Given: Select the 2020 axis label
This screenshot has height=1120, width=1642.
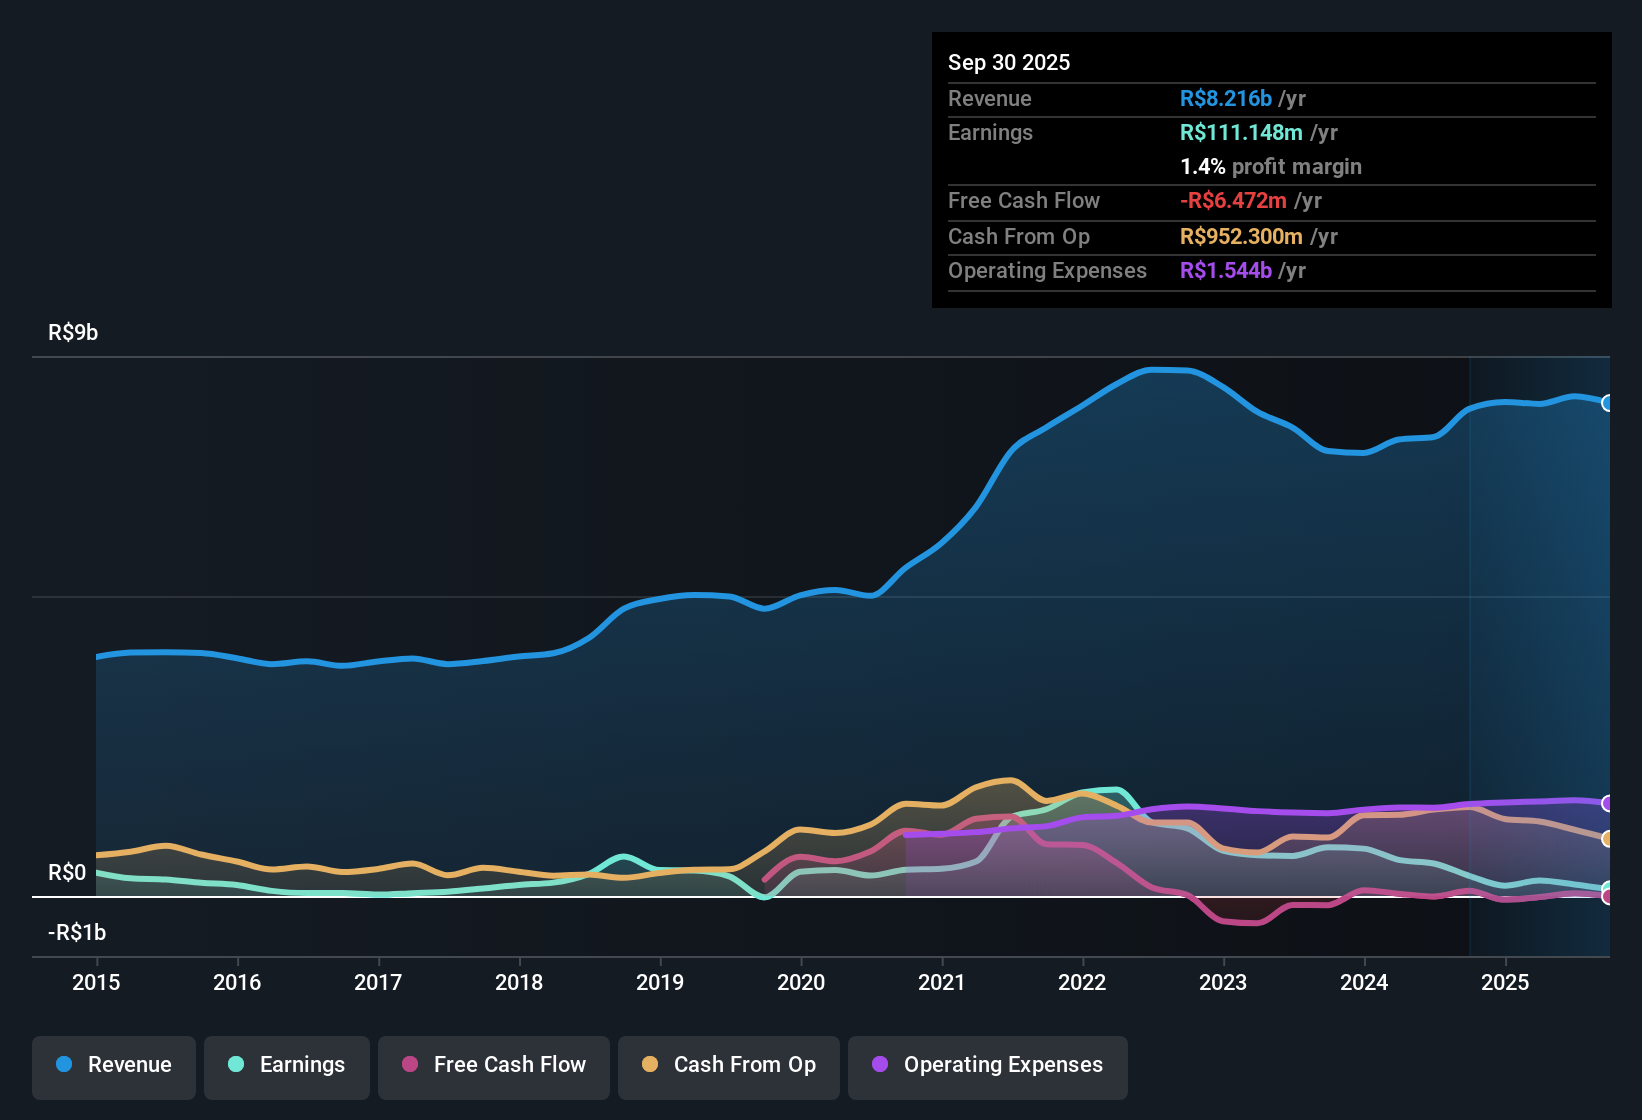Looking at the screenshot, I should 801,983.
